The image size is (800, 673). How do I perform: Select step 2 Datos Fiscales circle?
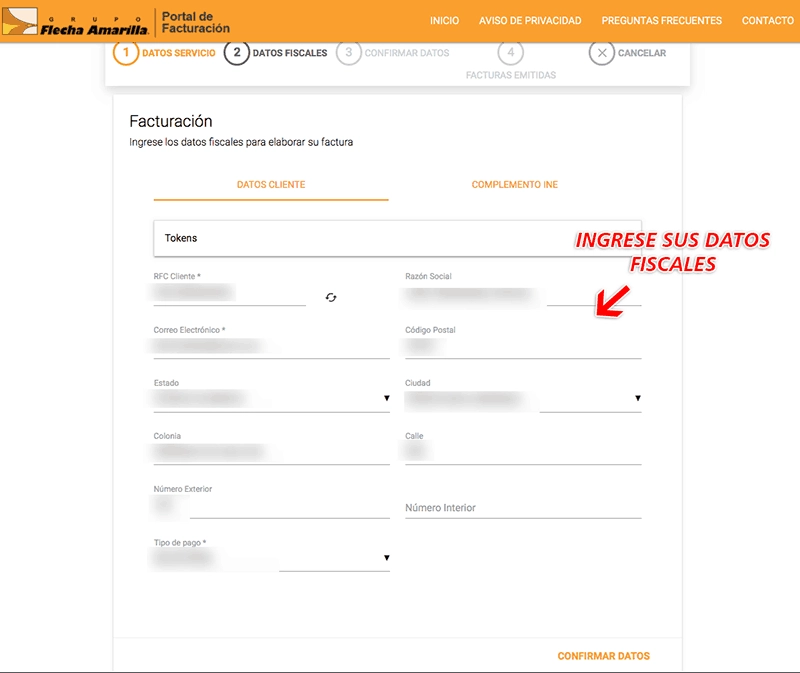tap(236, 53)
